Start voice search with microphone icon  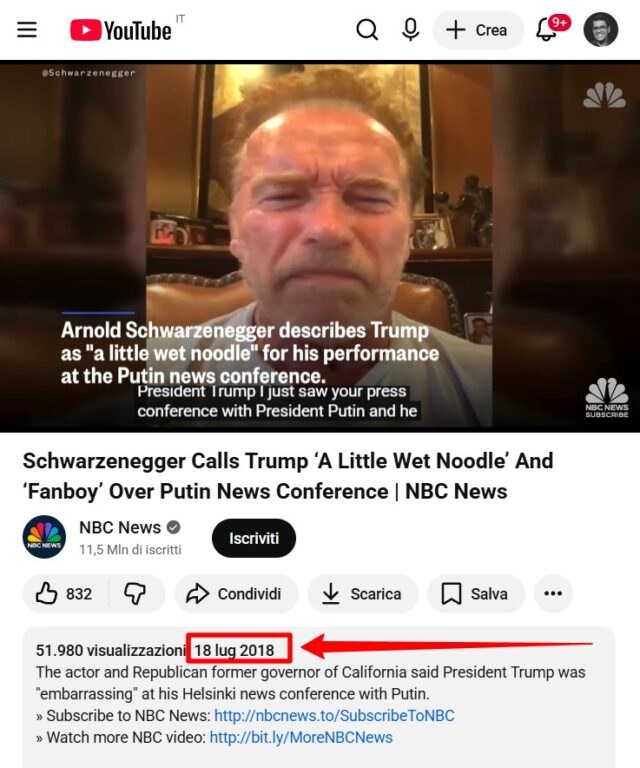point(410,30)
